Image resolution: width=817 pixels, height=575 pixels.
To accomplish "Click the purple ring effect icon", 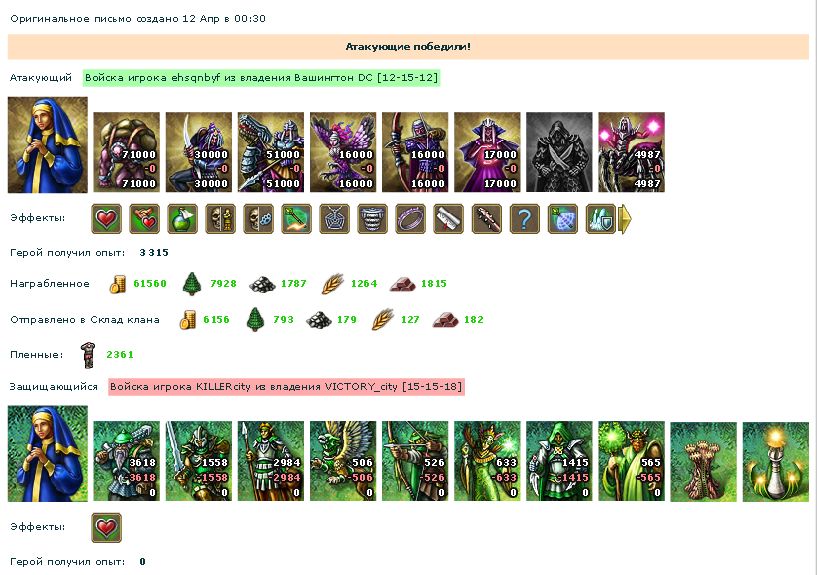I will point(411,219).
